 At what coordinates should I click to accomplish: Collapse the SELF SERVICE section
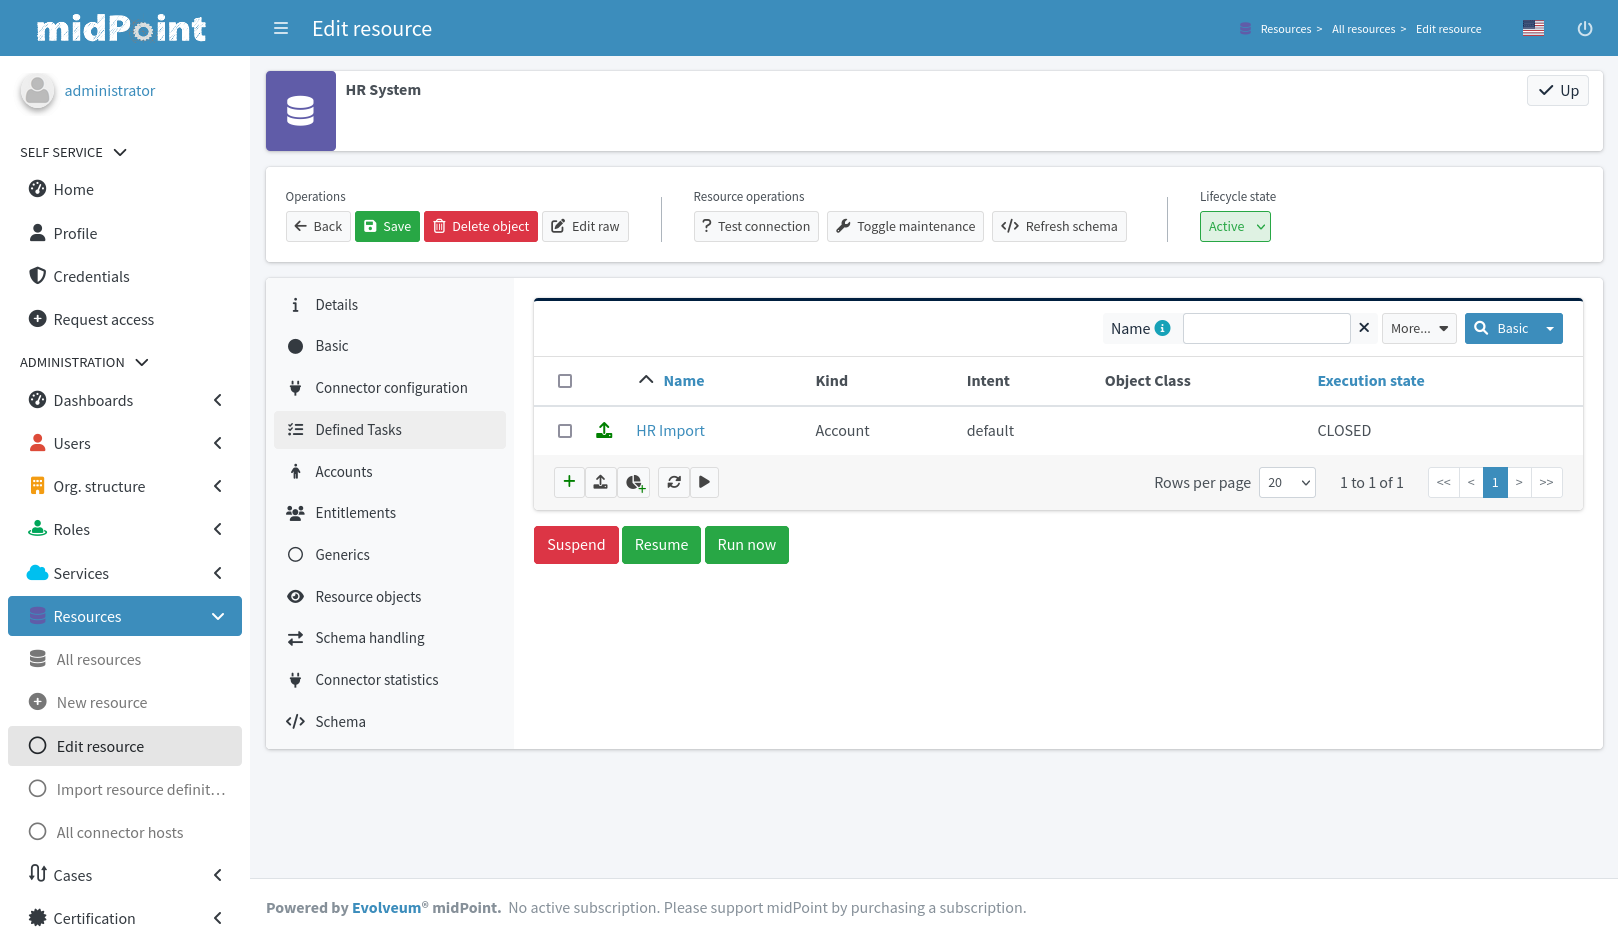point(119,152)
